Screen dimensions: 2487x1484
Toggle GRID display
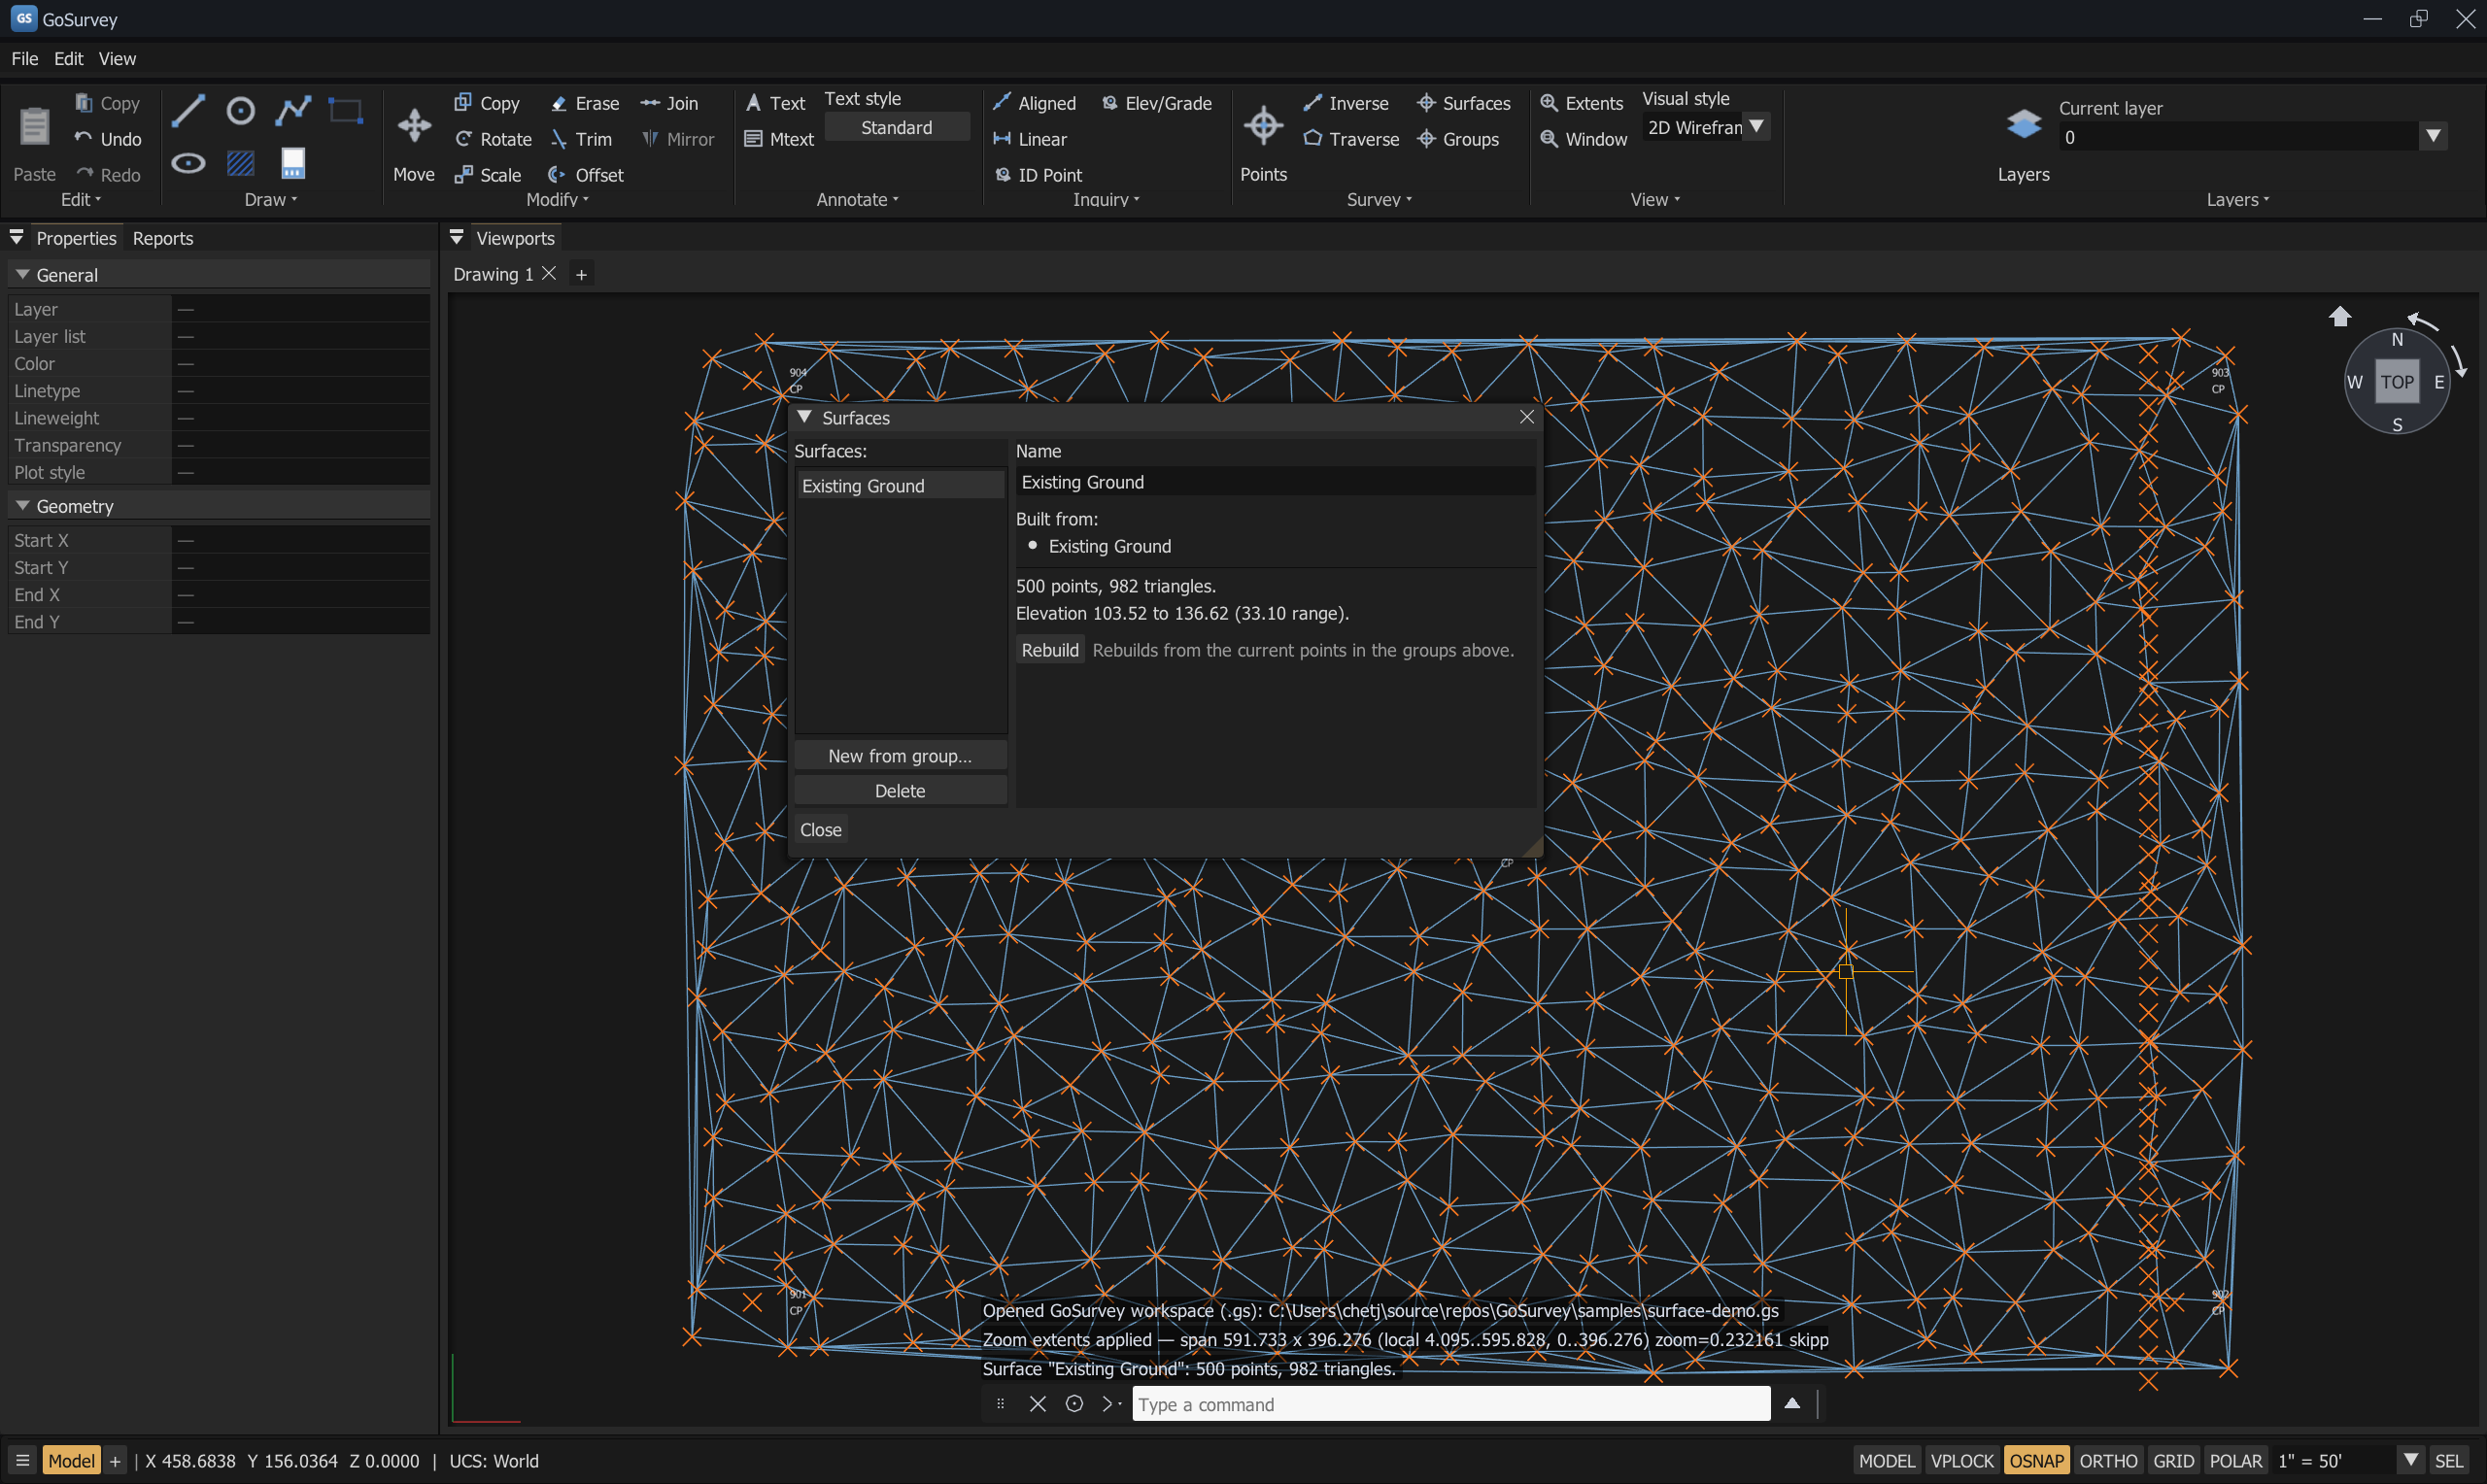tap(2173, 1460)
